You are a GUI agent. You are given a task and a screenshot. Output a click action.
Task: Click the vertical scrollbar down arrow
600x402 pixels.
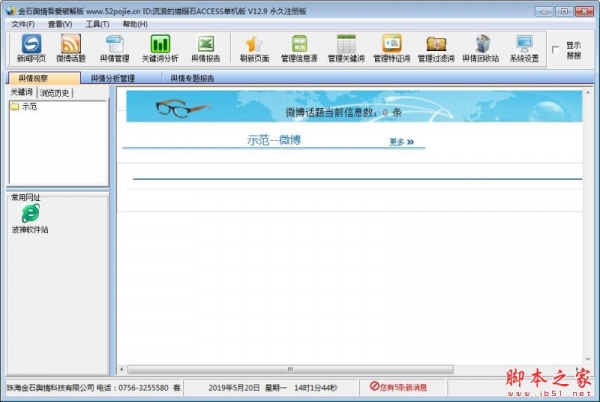(x=588, y=360)
